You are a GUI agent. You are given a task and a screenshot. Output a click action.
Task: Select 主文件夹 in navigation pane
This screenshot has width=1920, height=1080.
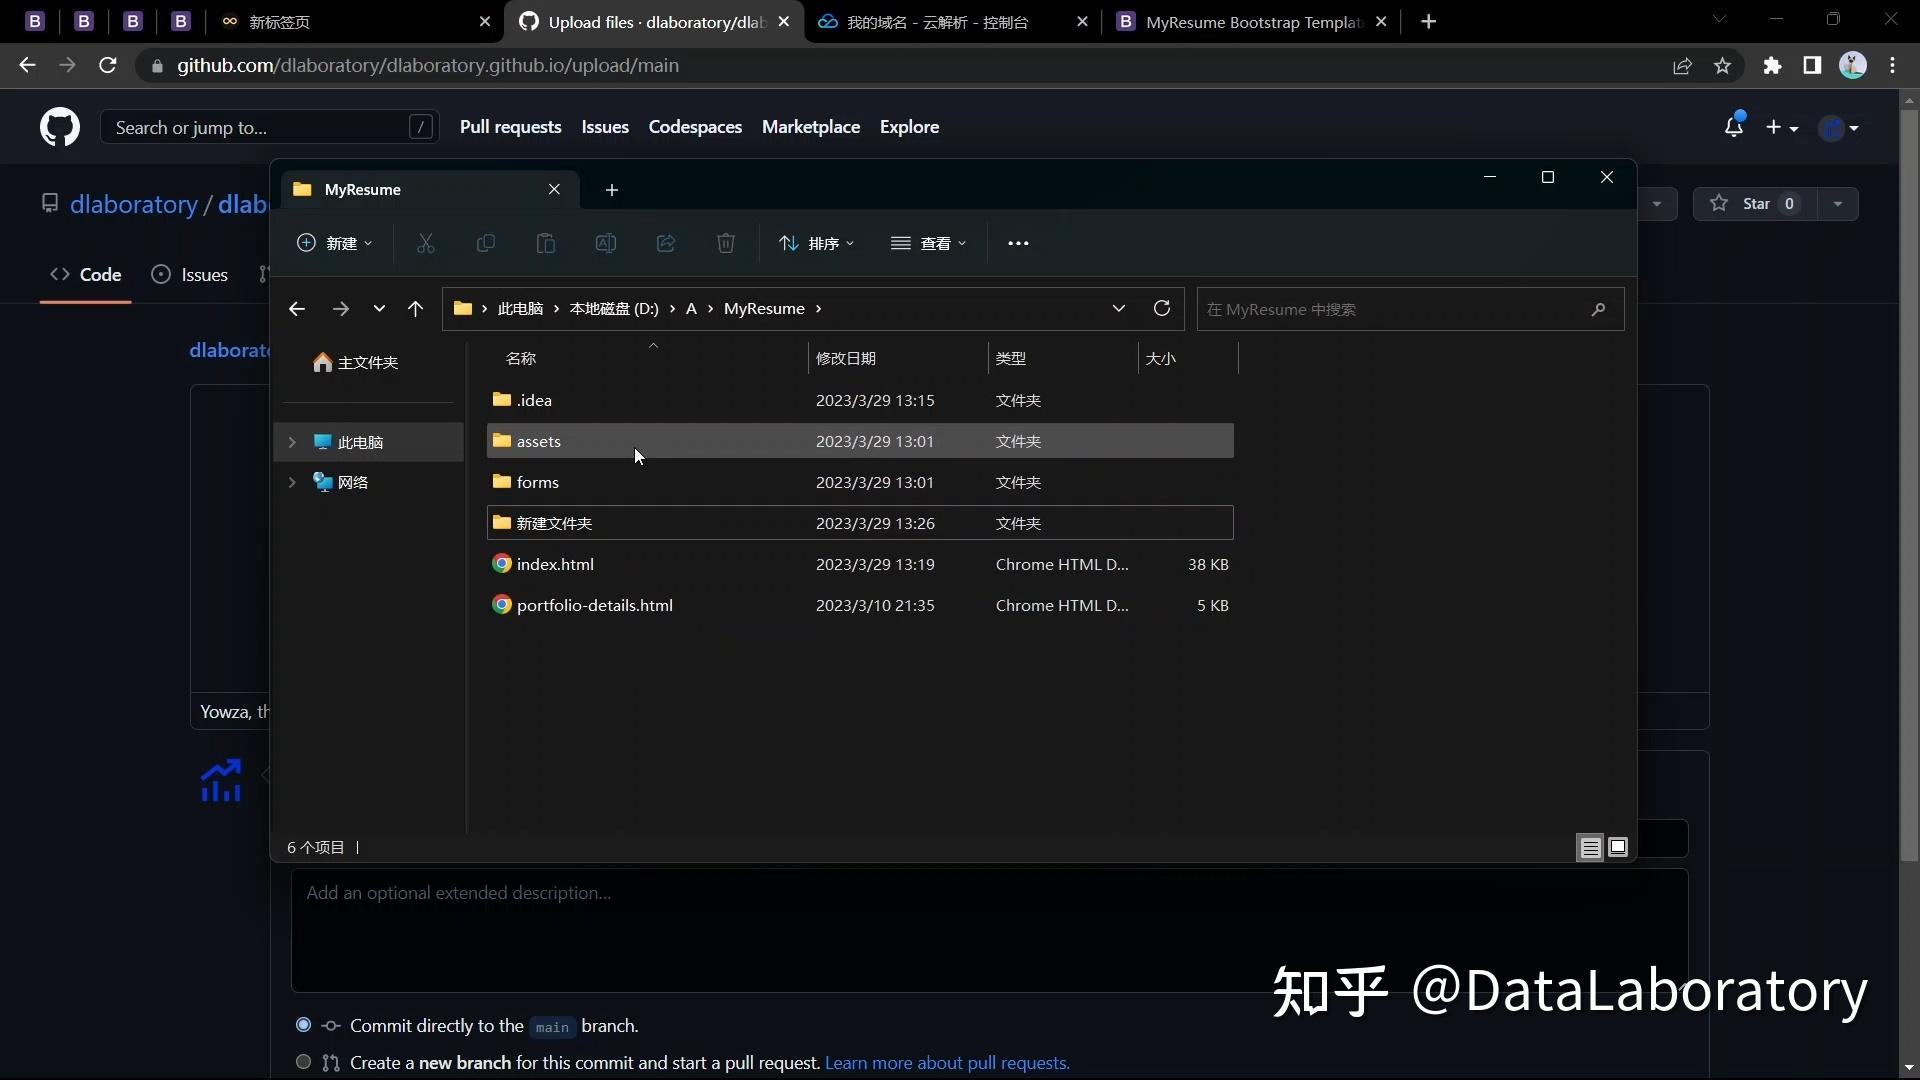356,362
